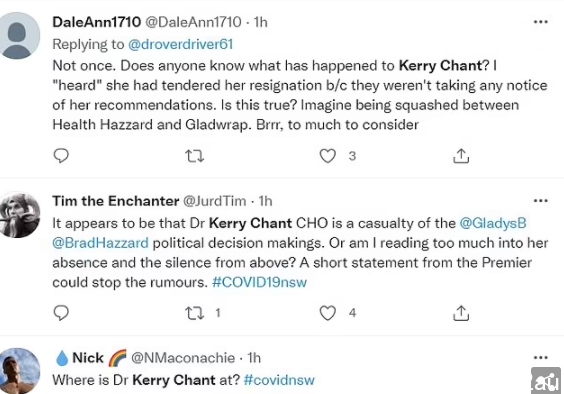Reply to Tim the Enchanter's tweet
This screenshot has width=564, height=394.
(x=61, y=313)
